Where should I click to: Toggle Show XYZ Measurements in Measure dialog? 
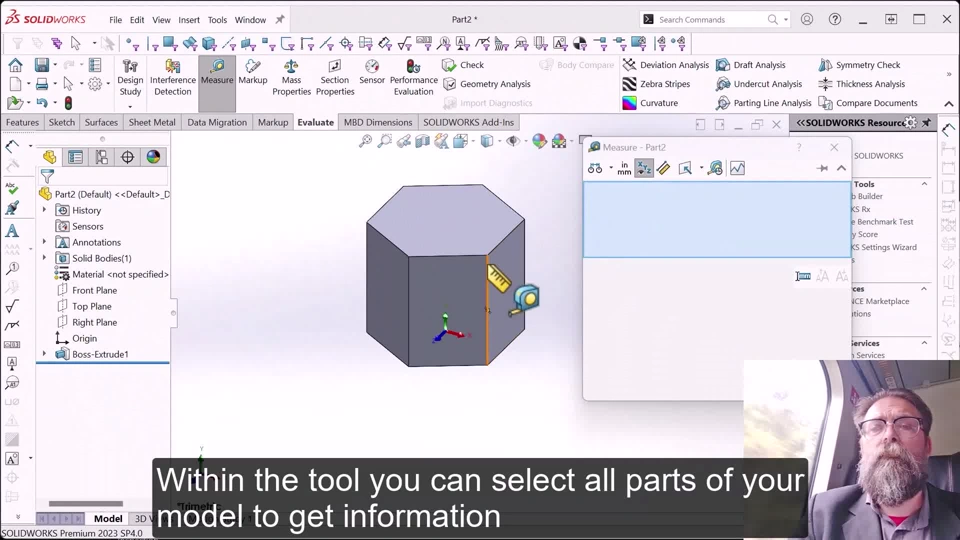[643, 168]
